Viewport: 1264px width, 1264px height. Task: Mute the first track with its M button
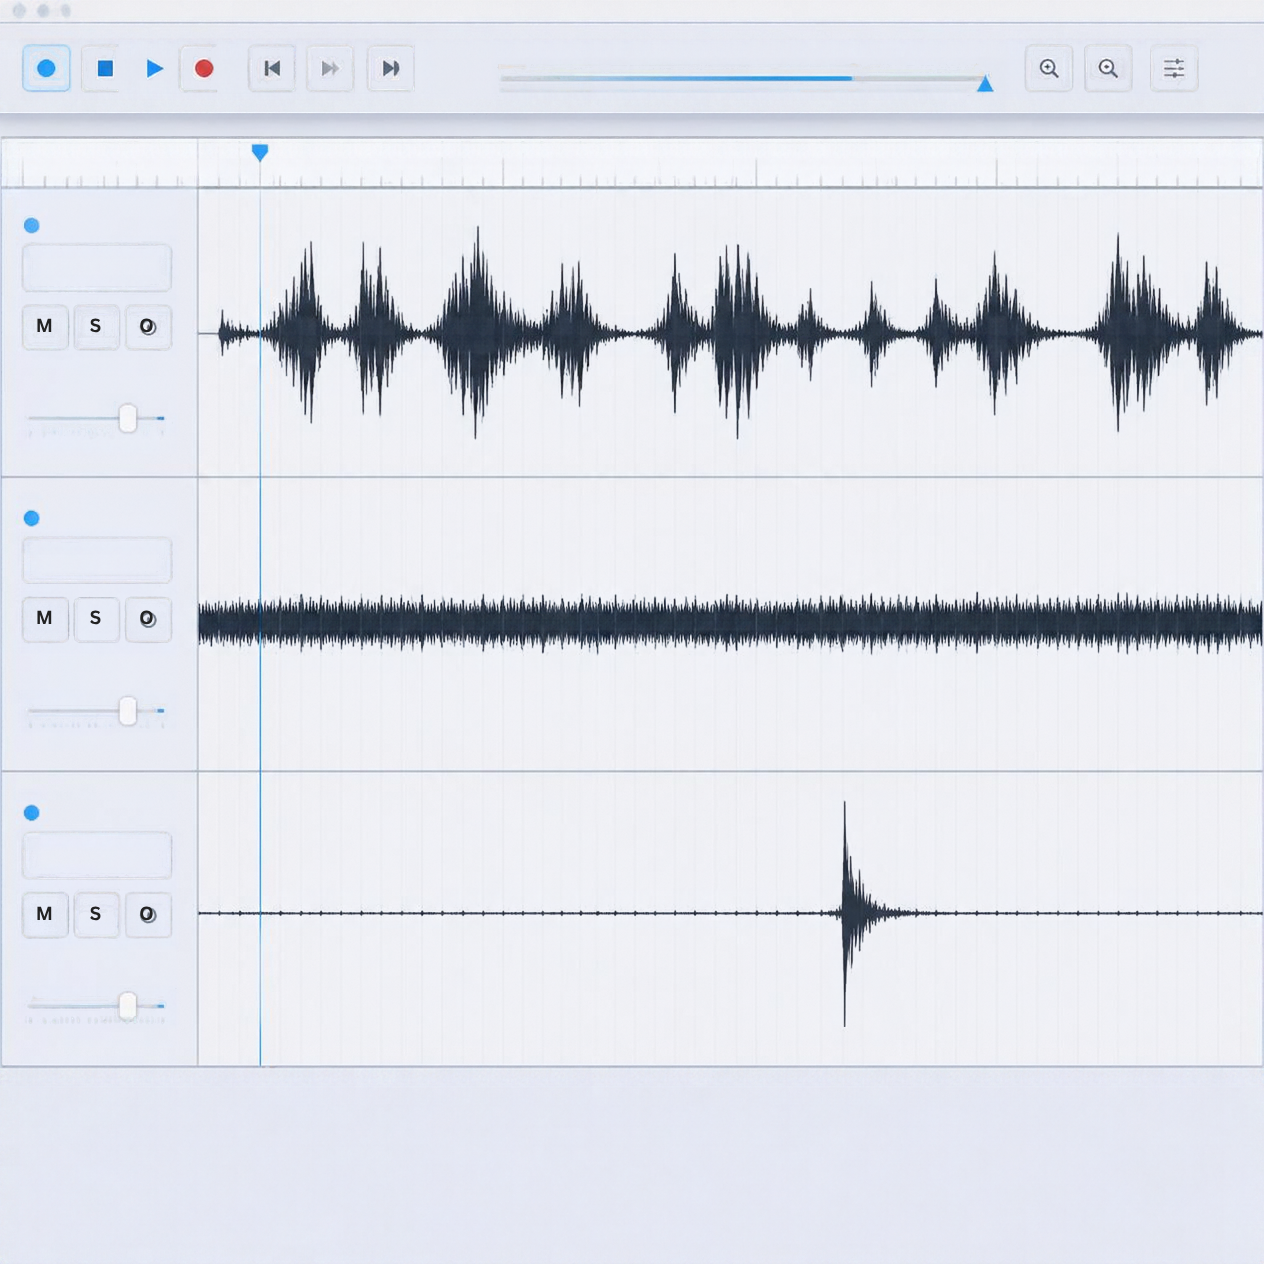(x=45, y=327)
